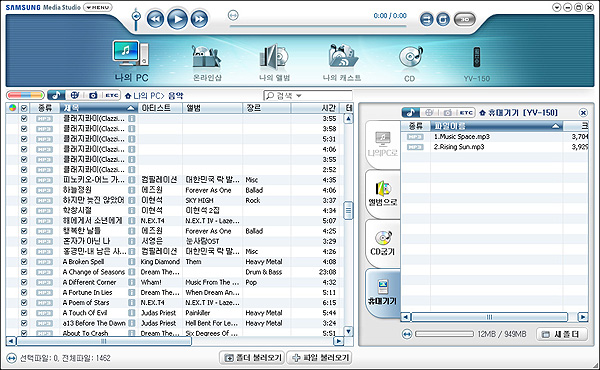
Task: Skip to the next track
Action: [199, 19]
